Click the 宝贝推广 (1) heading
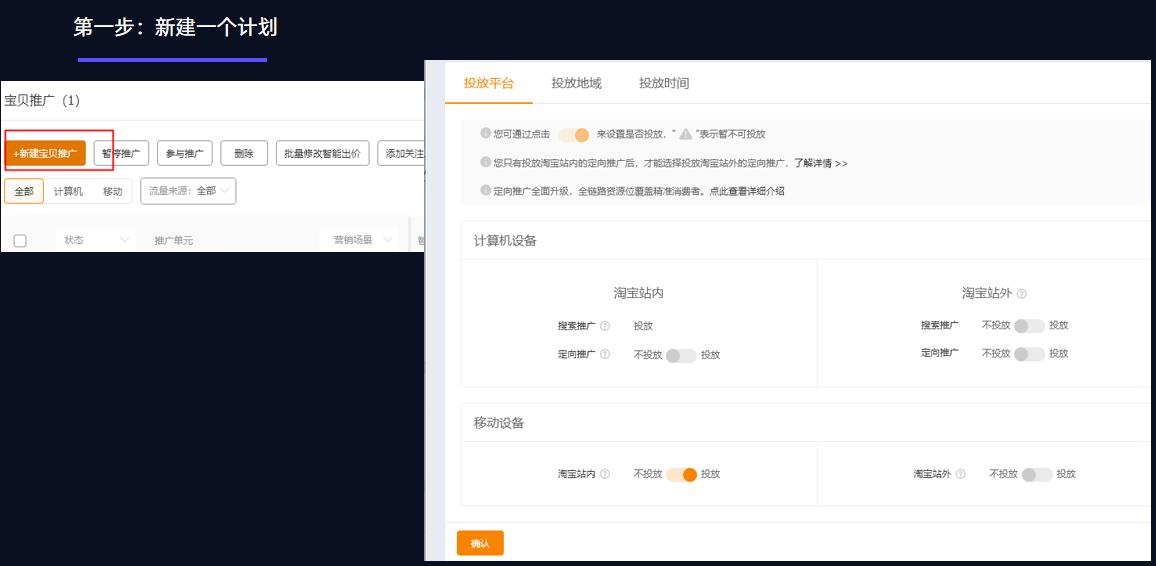 [x=42, y=100]
